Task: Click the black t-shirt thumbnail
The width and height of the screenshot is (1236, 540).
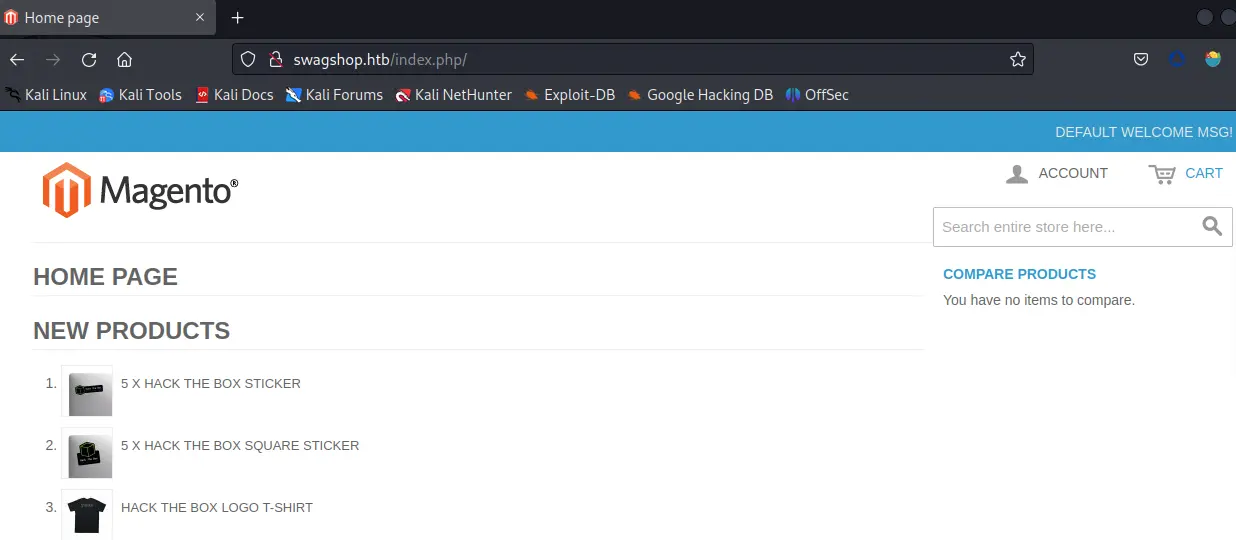Action: [87, 515]
